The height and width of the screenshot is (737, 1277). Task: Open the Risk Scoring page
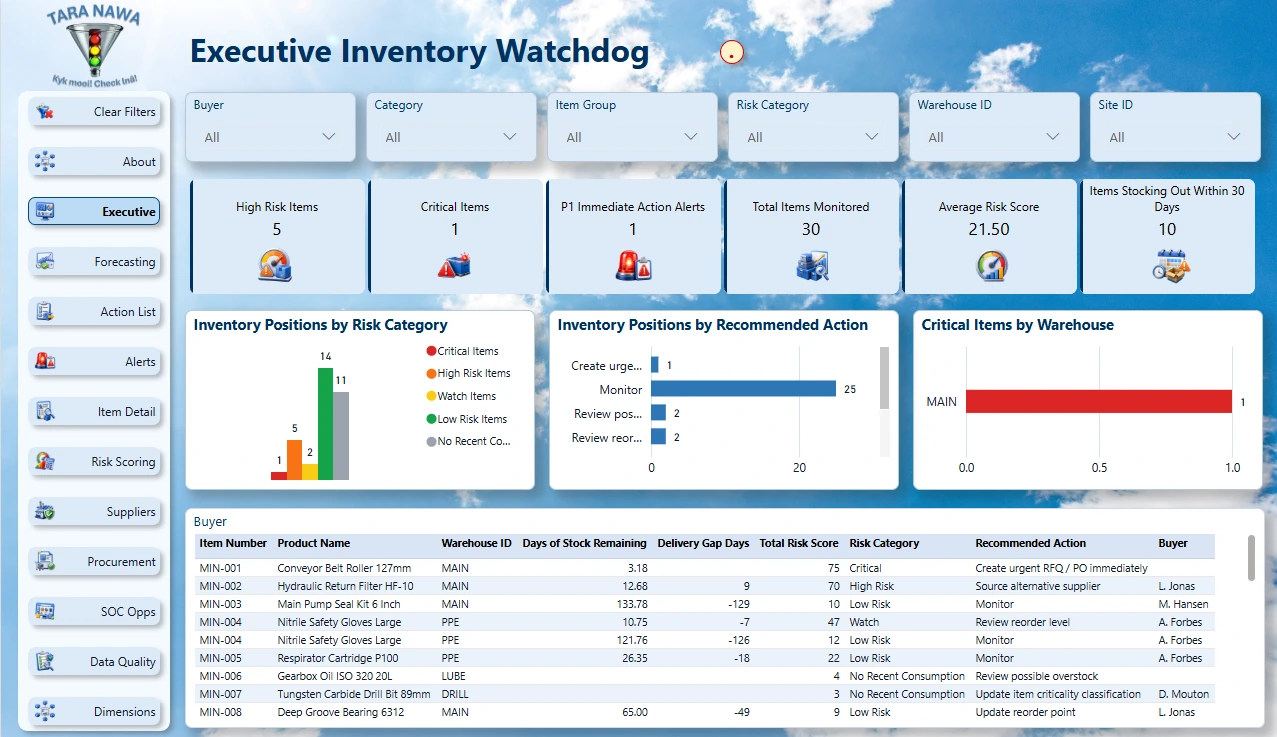(94, 462)
